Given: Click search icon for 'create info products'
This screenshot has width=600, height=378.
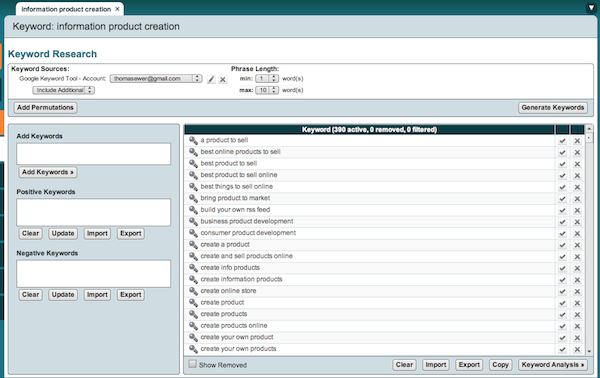Looking at the screenshot, I should coord(193,268).
